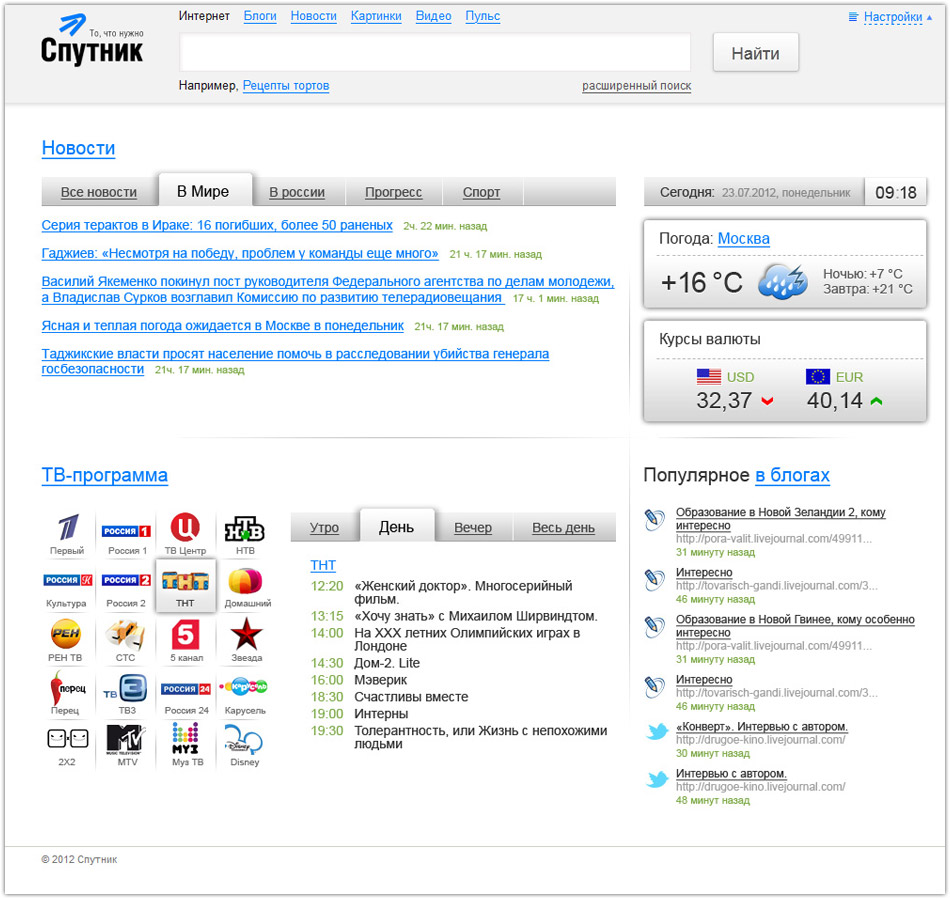
Task: Open the Новости section heading
Action: tap(78, 148)
